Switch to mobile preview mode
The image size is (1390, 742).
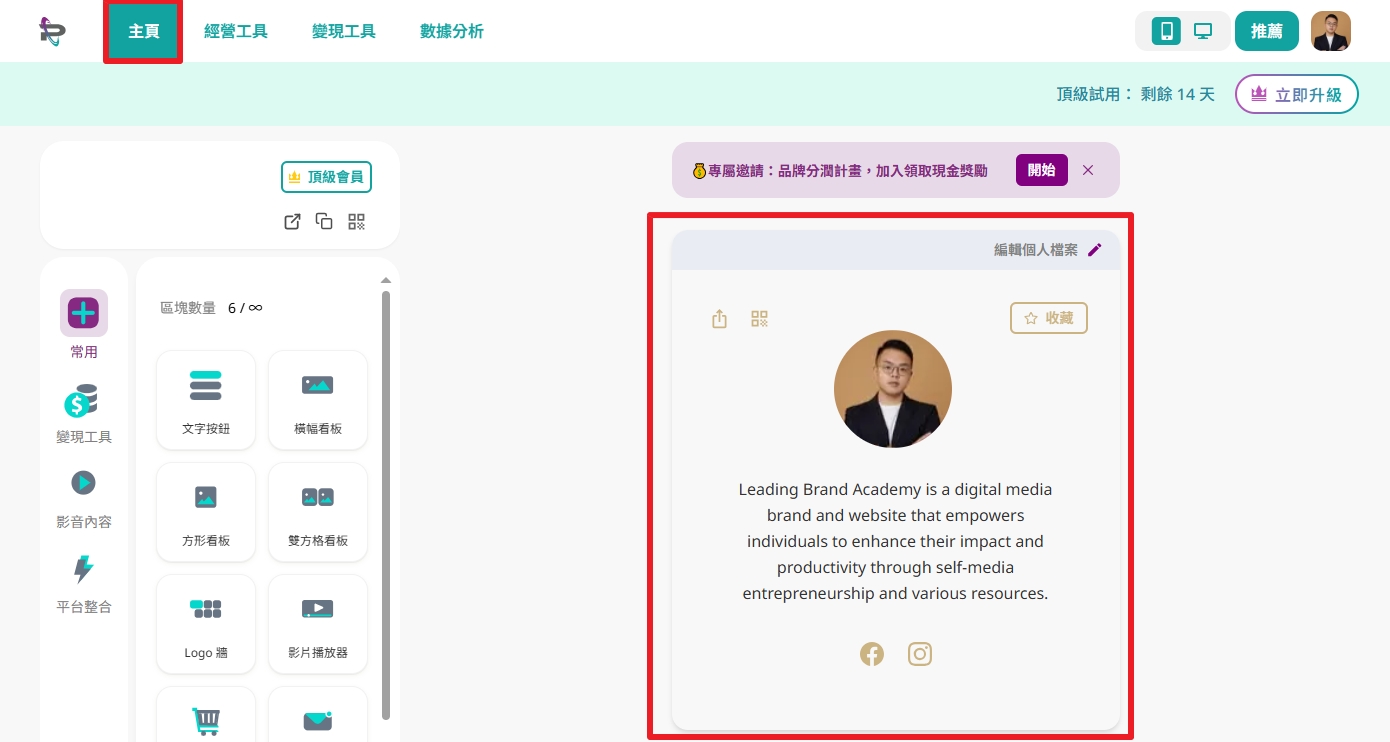[x=1166, y=31]
